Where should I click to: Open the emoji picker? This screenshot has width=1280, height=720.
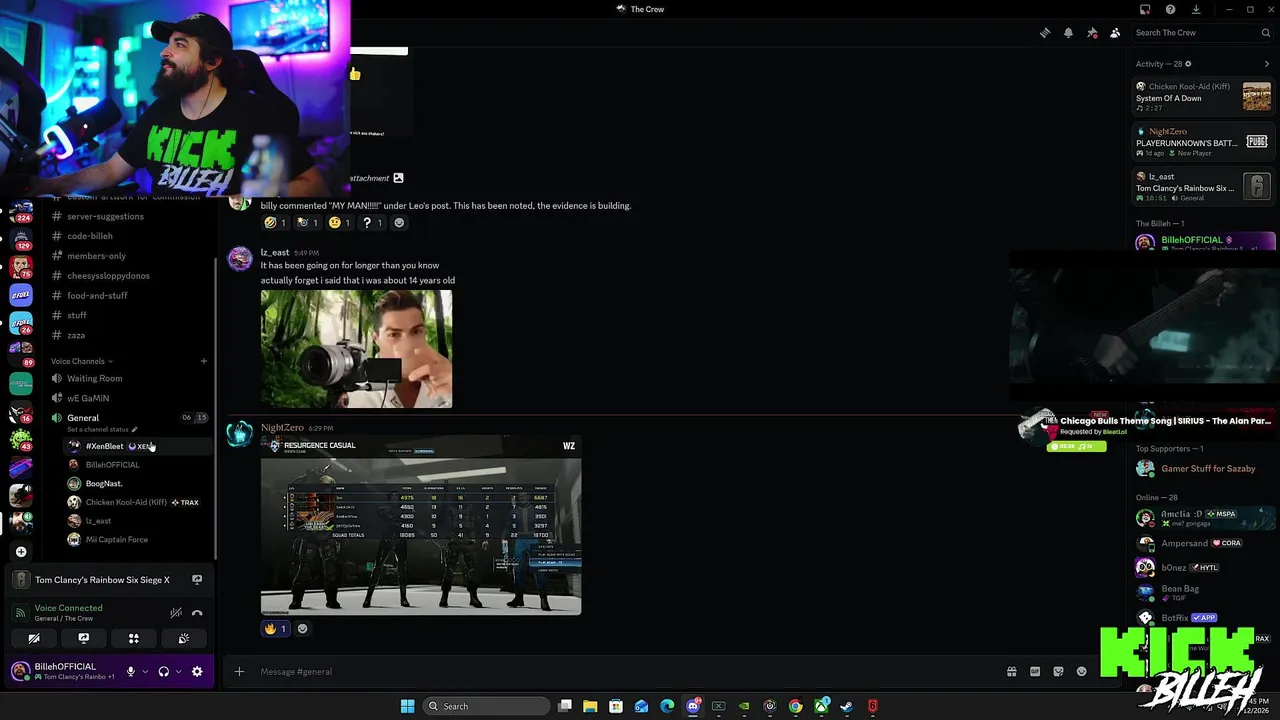point(1082,672)
